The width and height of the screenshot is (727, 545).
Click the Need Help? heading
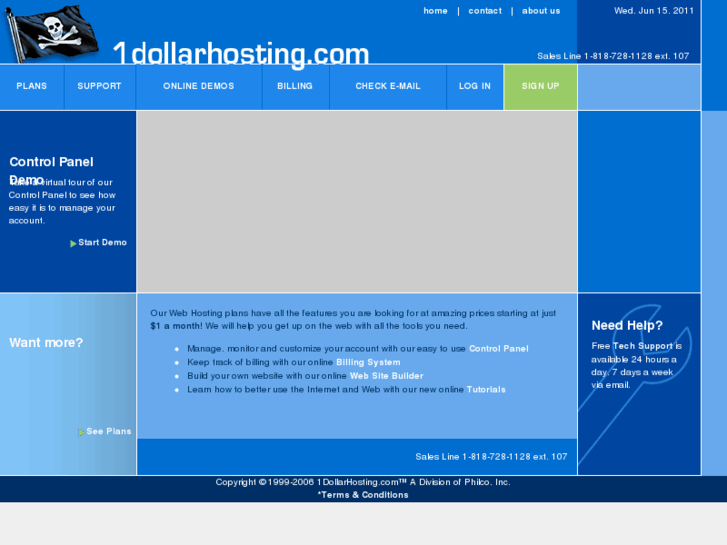pyautogui.click(x=627, y=326)
